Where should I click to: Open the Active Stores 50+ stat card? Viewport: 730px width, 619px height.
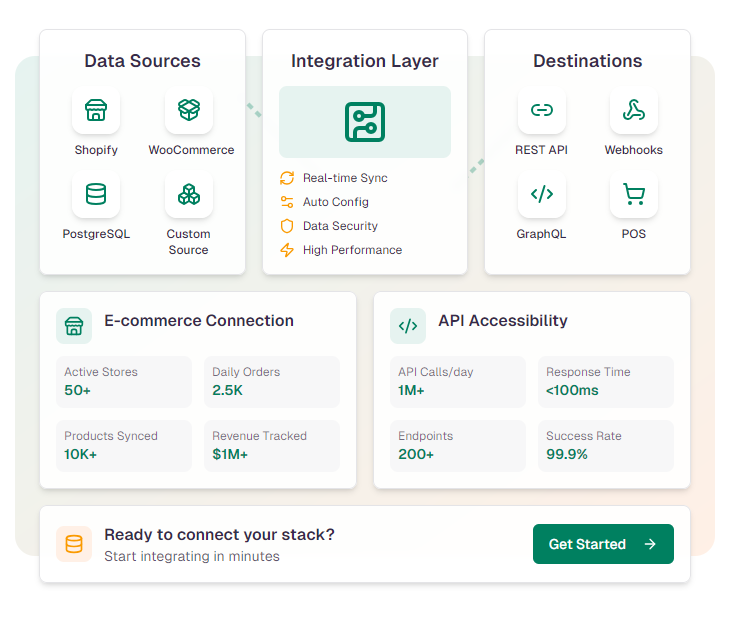[124, 382]
